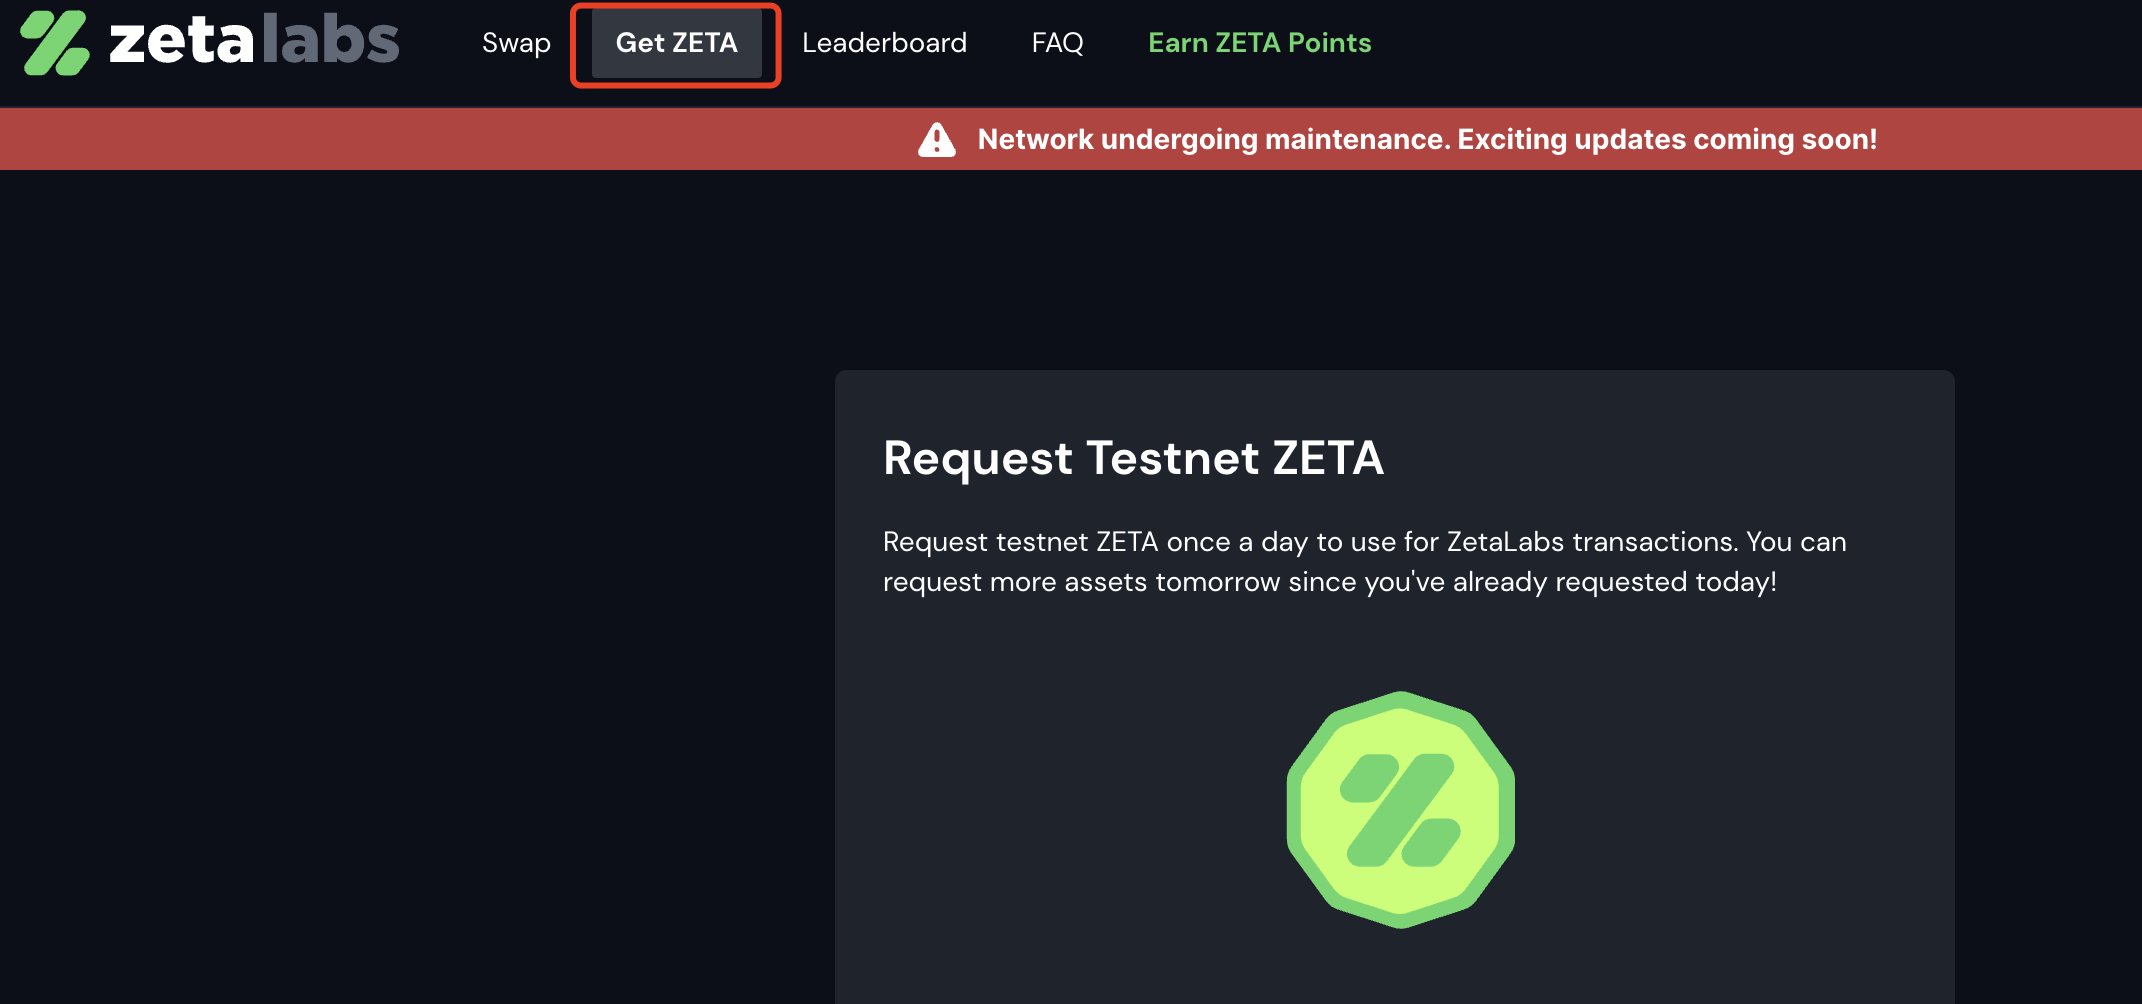Click the gray "labs" wordmark text
This screenshot has height=1004, width=2142.
330,43
